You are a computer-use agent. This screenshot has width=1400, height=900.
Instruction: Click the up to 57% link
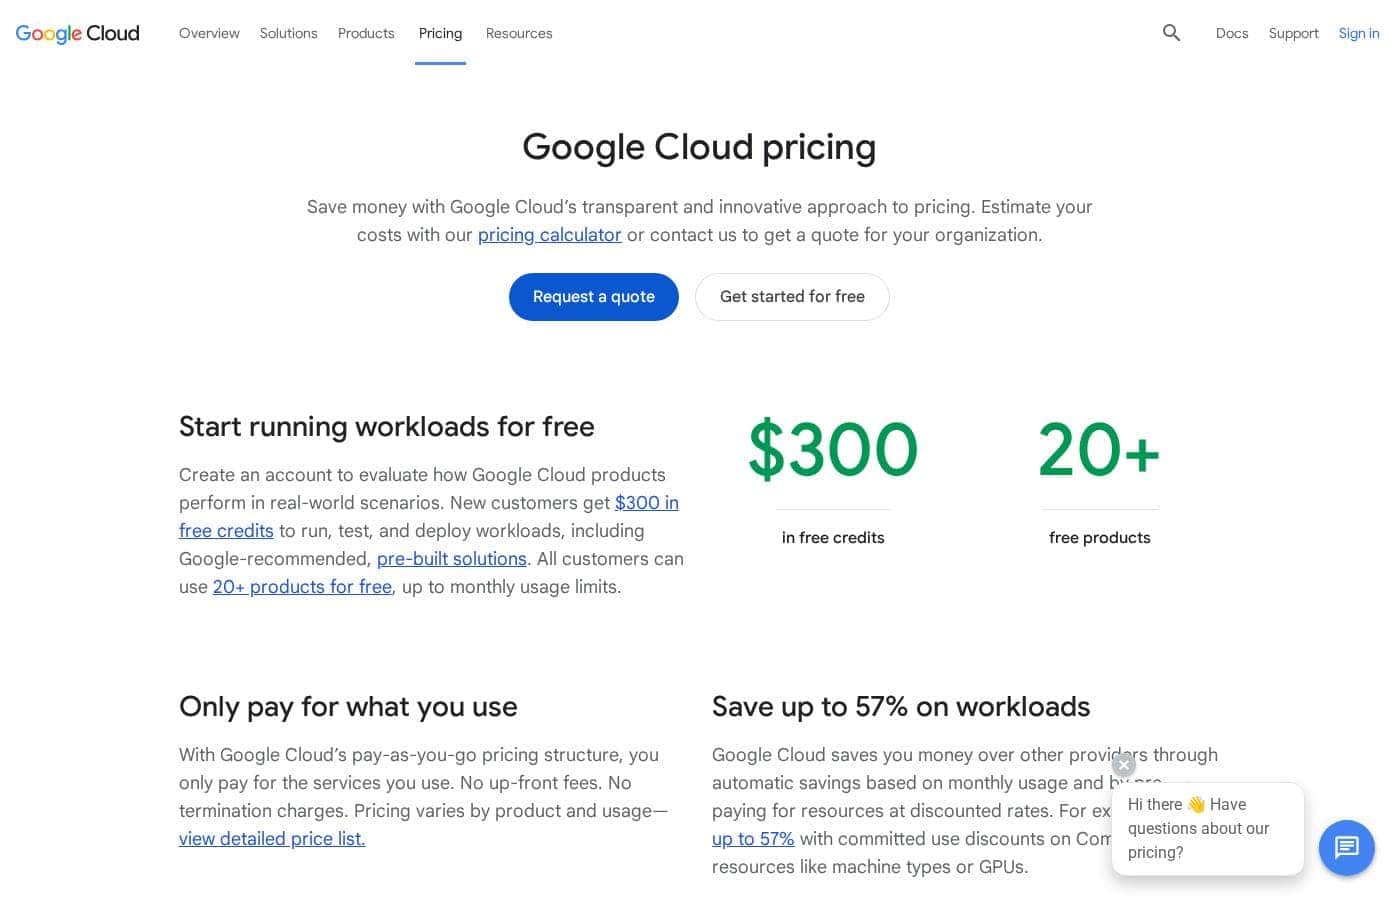(x=753, y=839)
